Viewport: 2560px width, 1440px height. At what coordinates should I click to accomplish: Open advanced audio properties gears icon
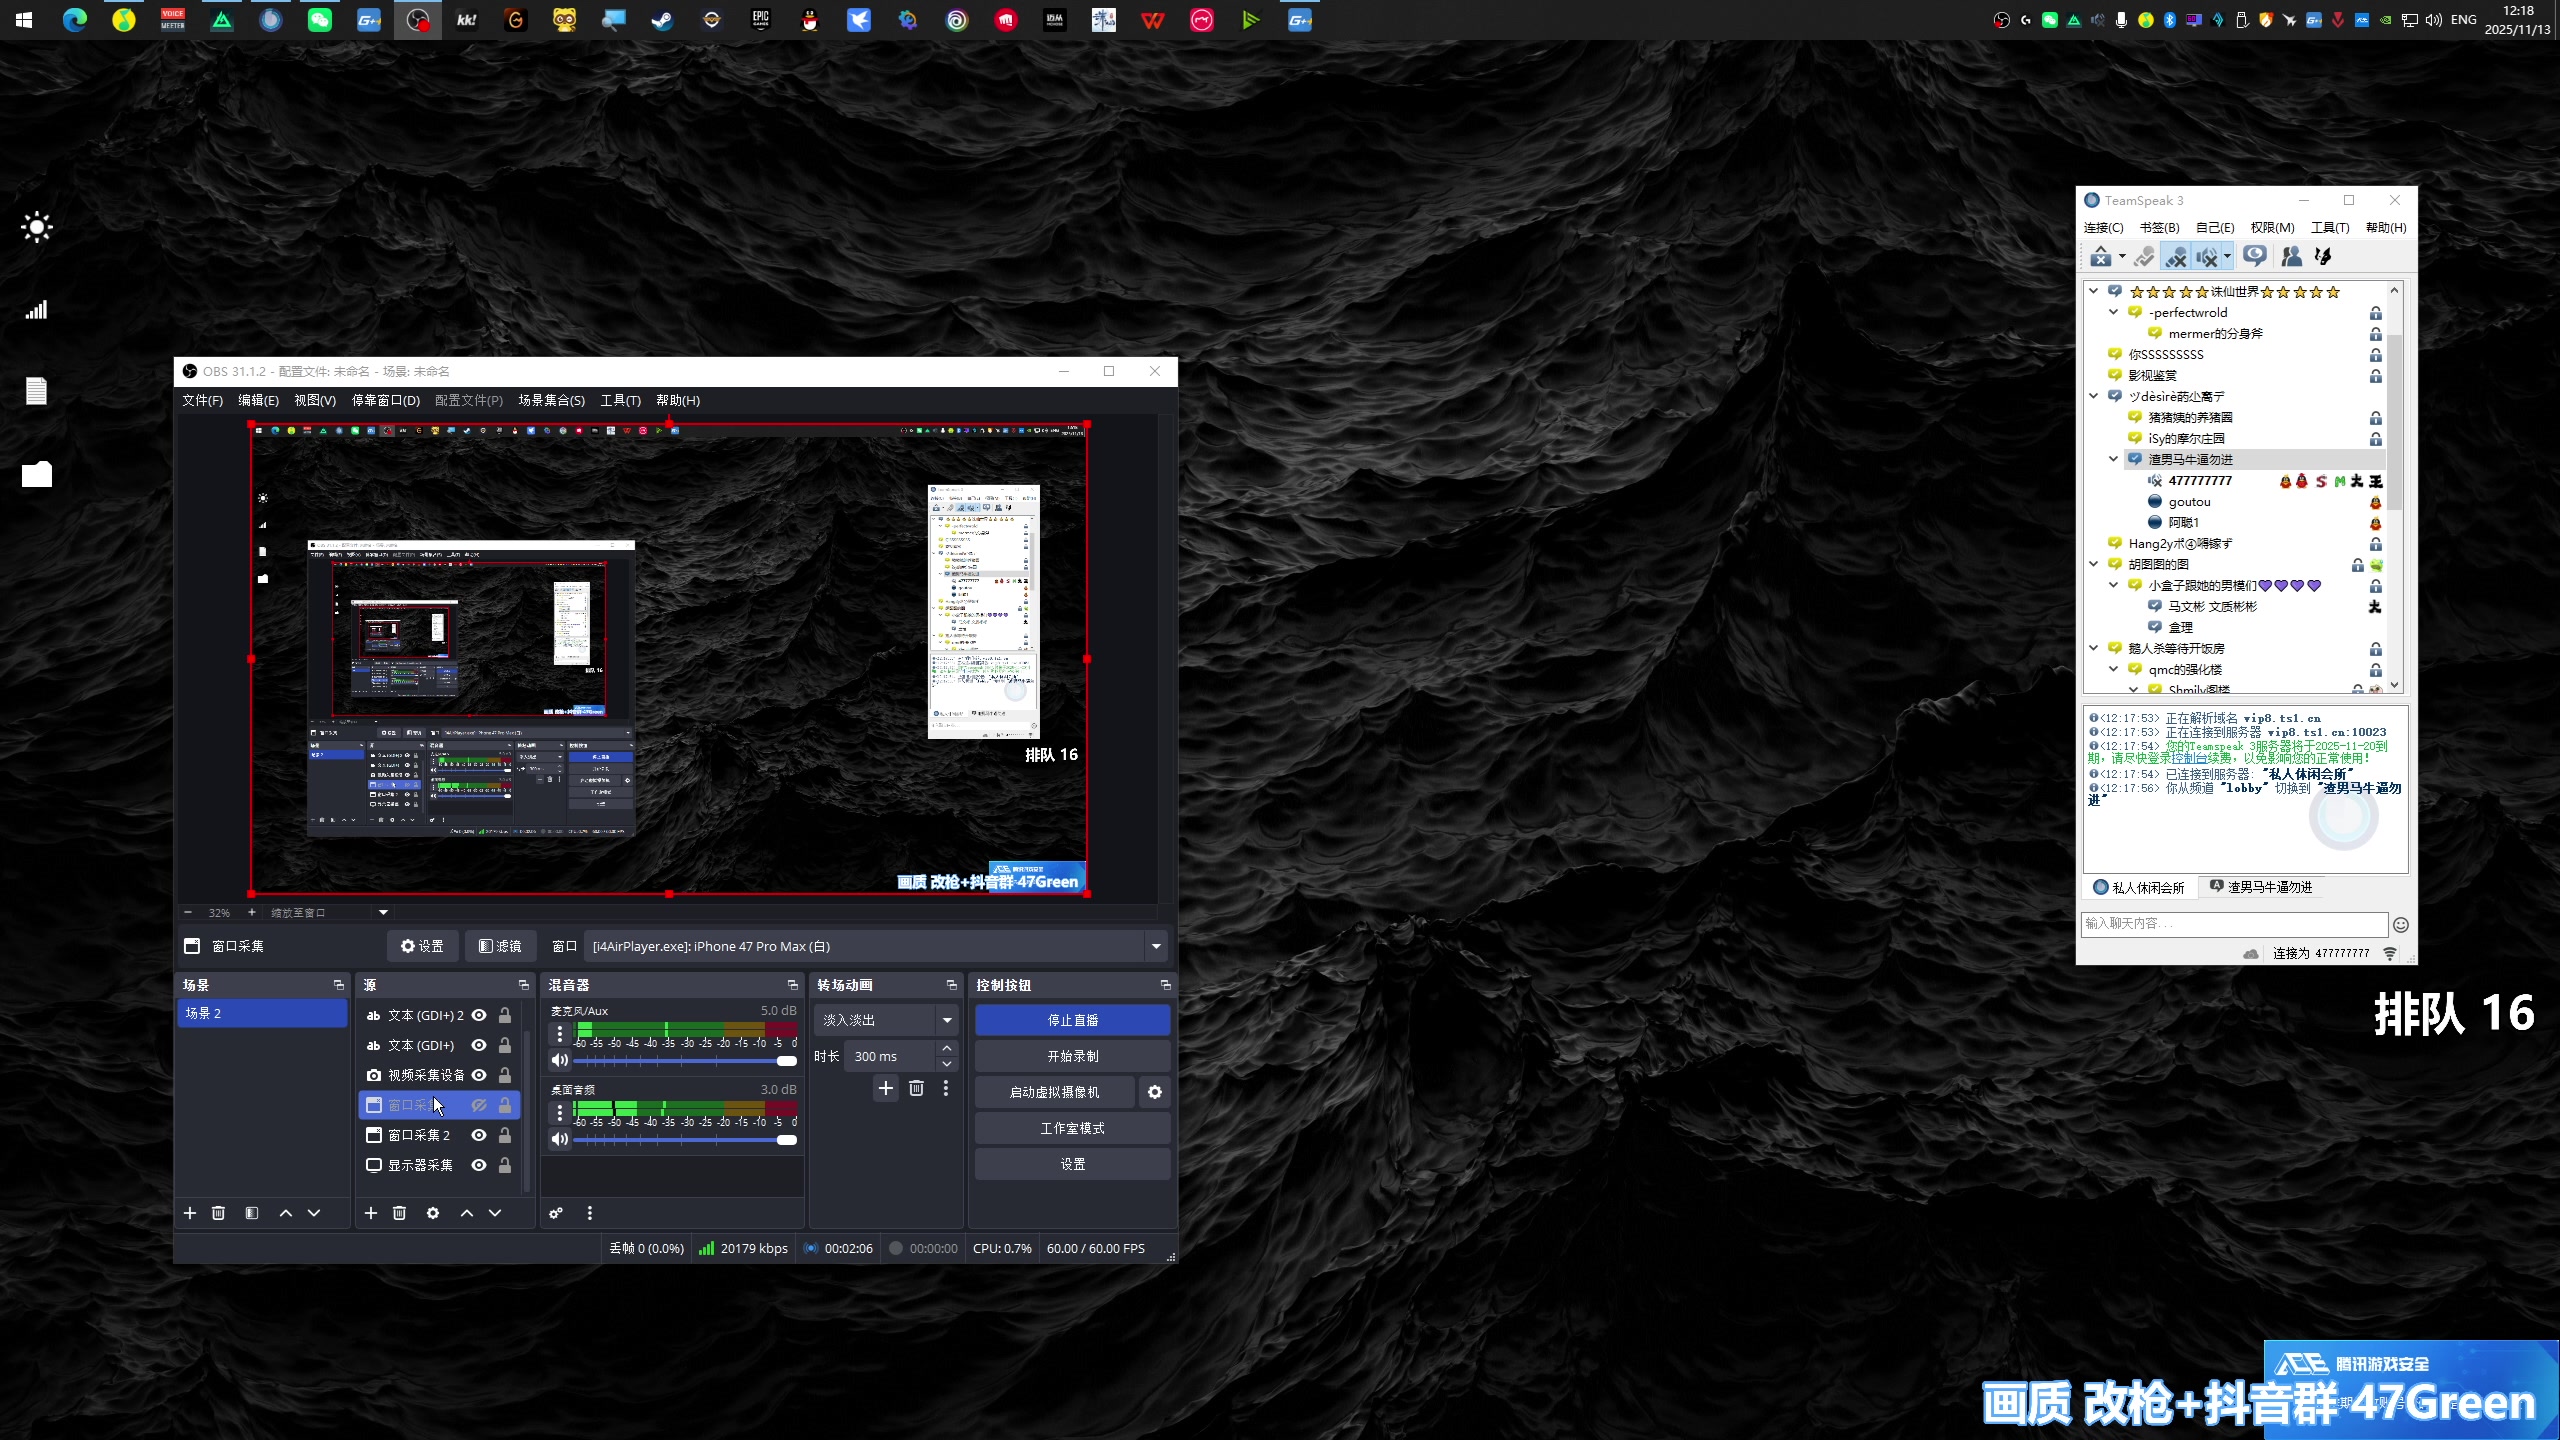pyautogui.click(x=556, y=1213)
